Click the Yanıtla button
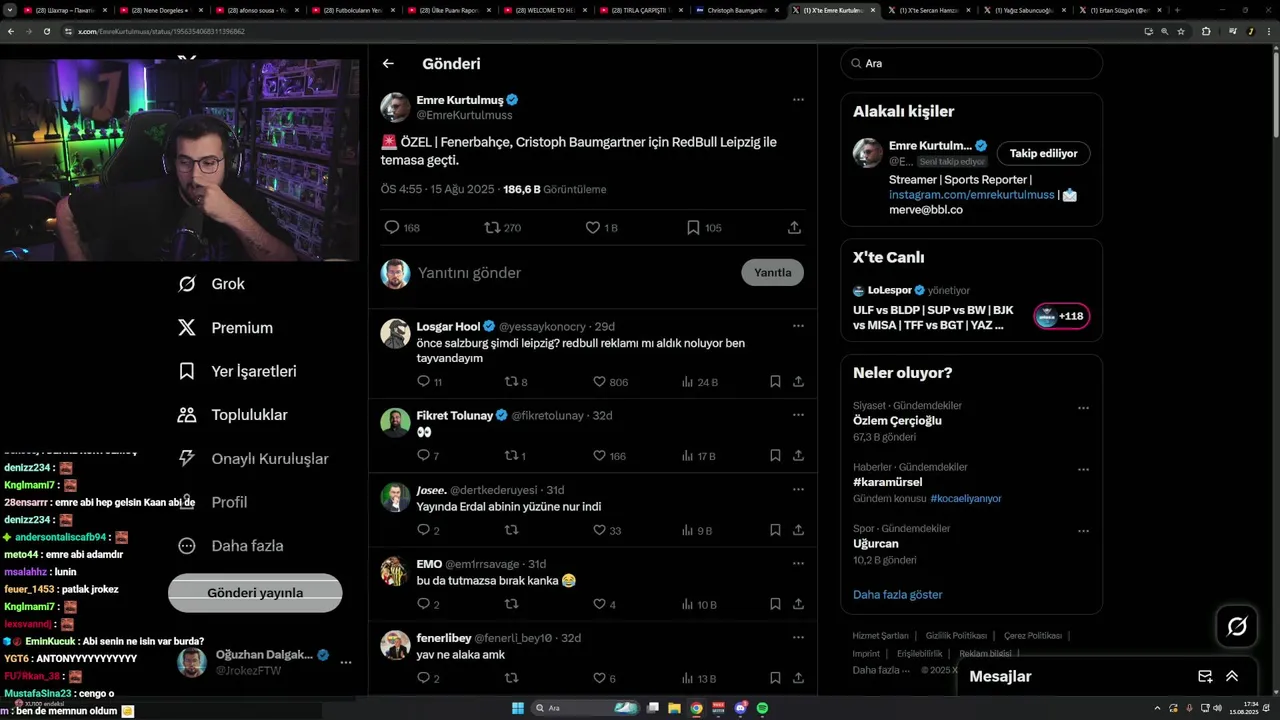This screenshot has width=1280, height=720. (772, 272)
